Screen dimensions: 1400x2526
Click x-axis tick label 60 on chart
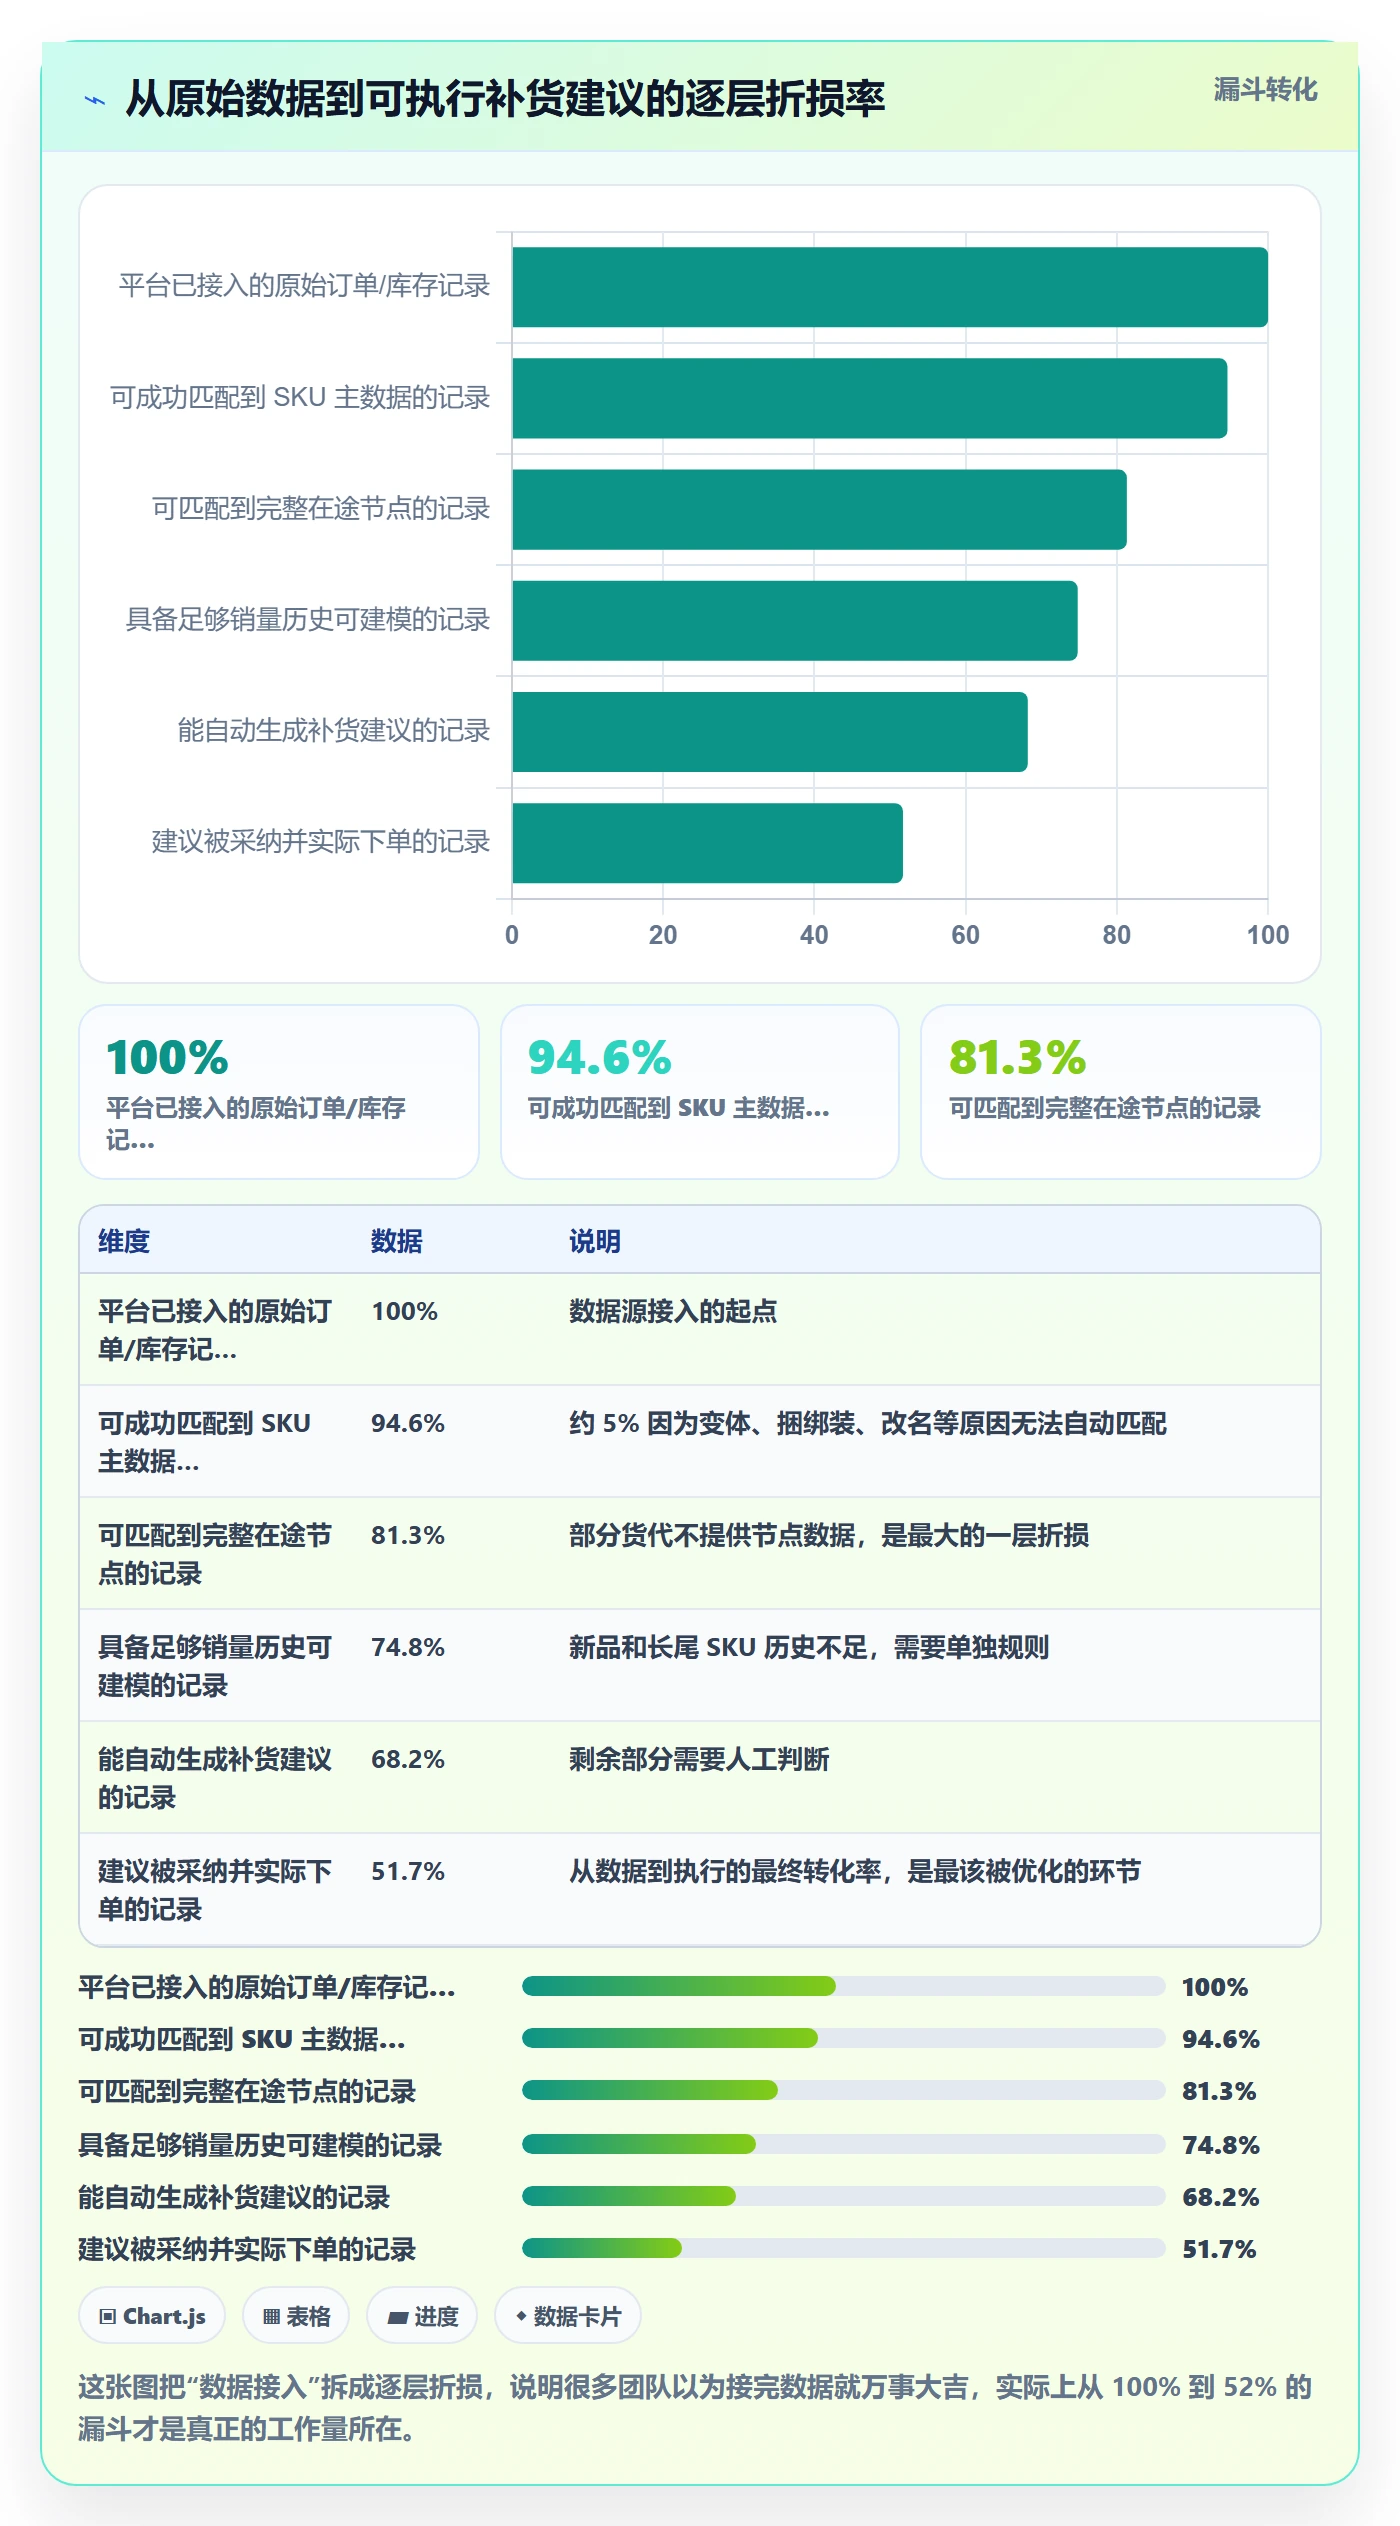click(965, 935)
